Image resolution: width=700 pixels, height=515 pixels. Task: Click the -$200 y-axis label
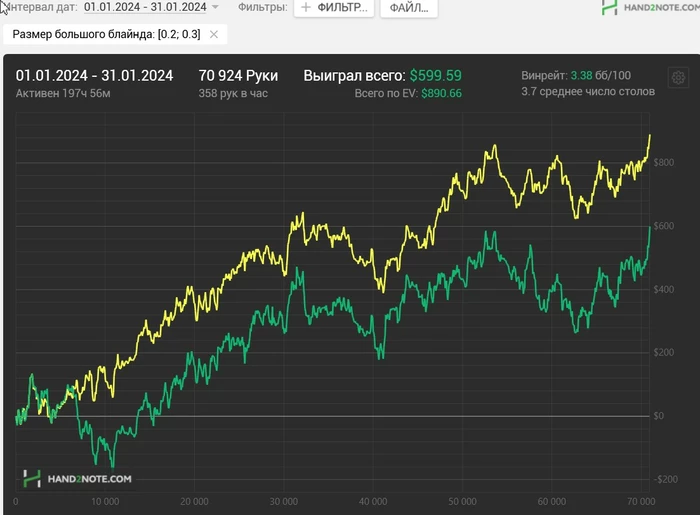coord(666,479)
